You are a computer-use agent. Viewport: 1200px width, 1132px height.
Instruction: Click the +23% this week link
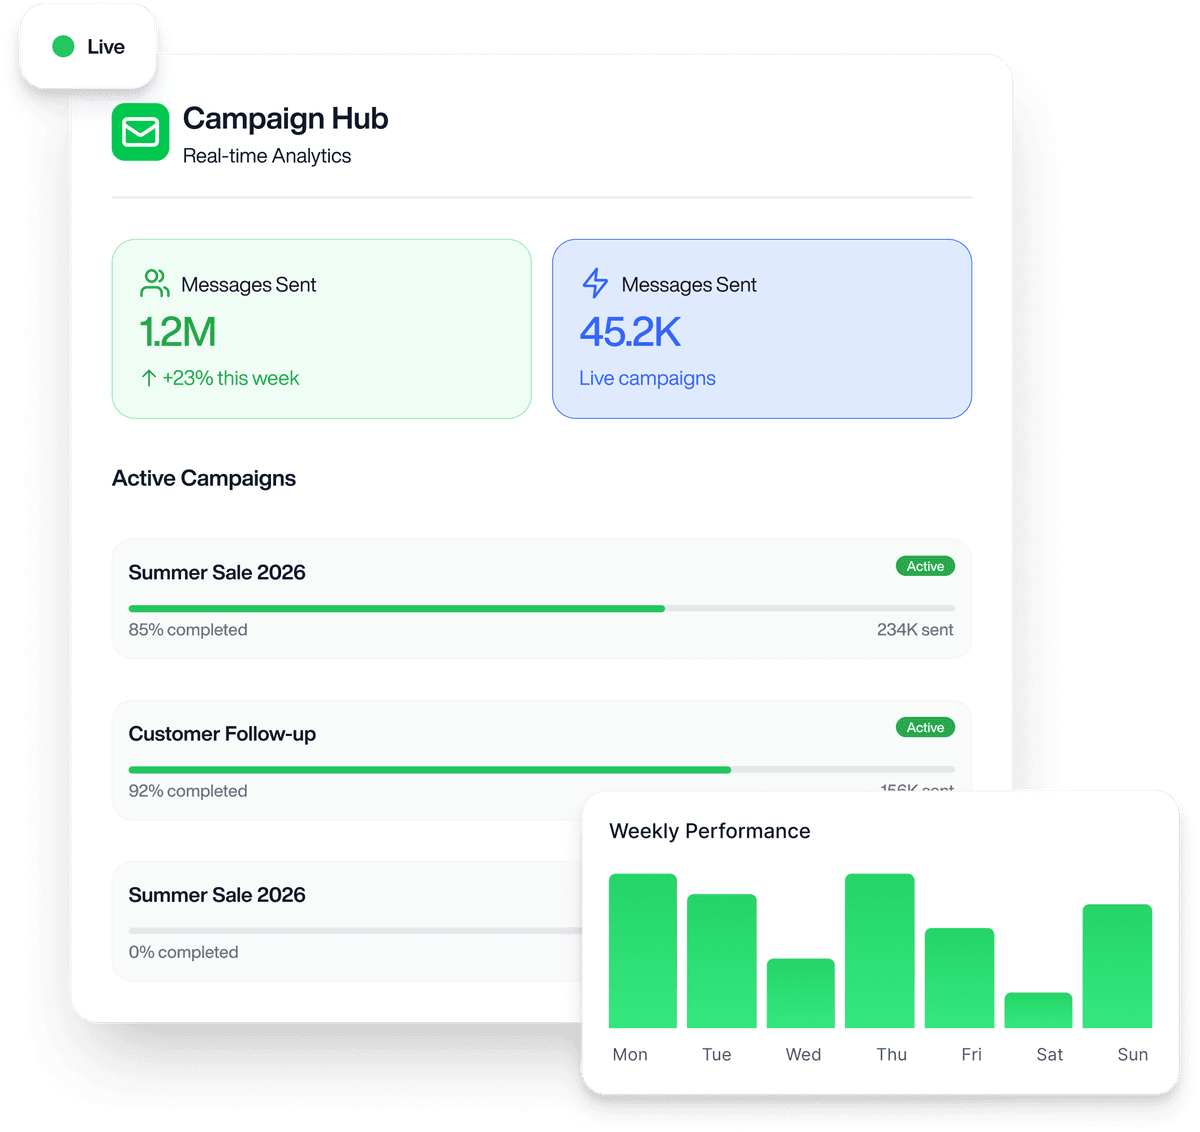pos(230,378)
